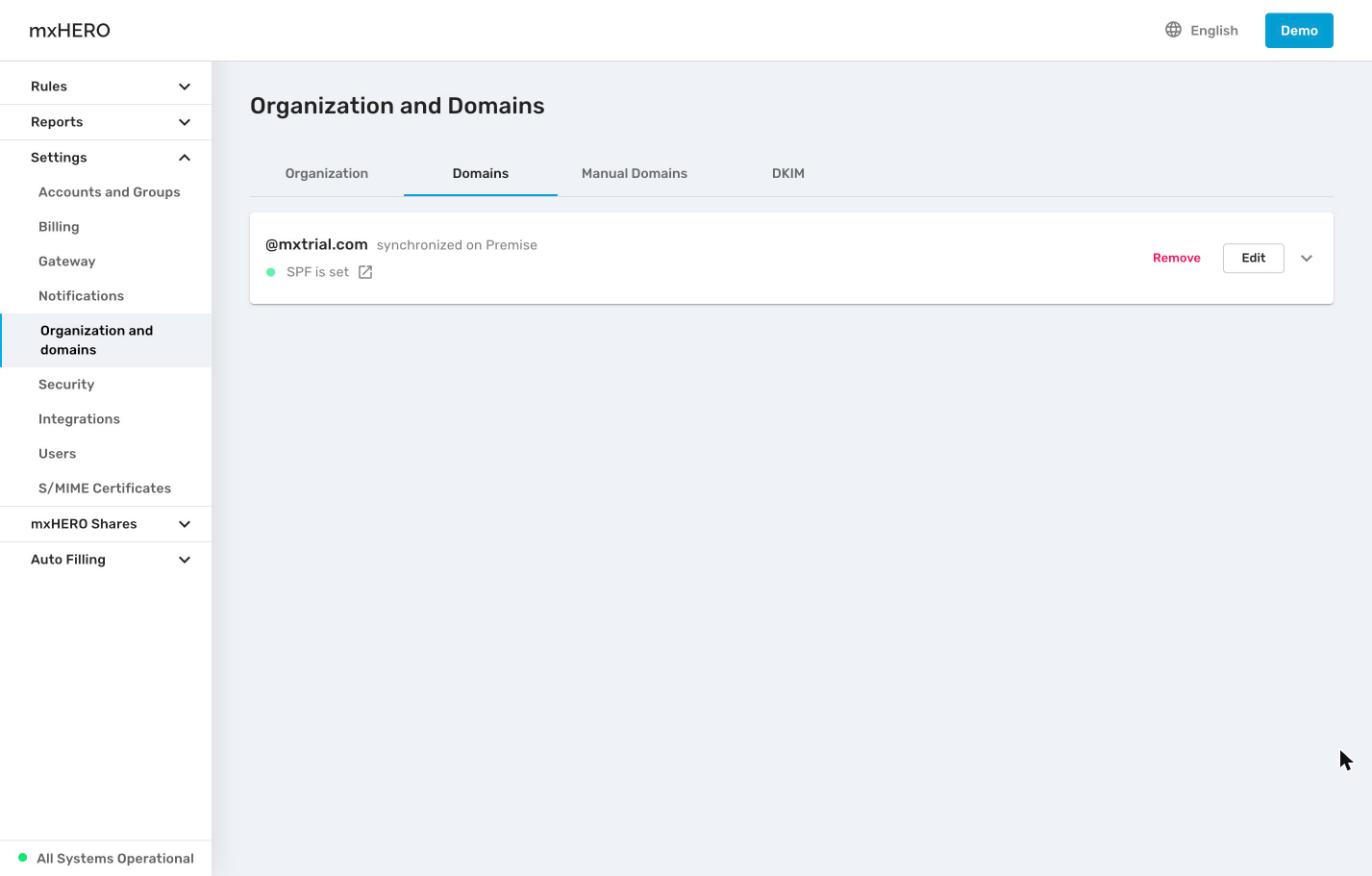The image size is (1372, 876).
Task: Expand the Auto Filling section
Action: point(106,560)
